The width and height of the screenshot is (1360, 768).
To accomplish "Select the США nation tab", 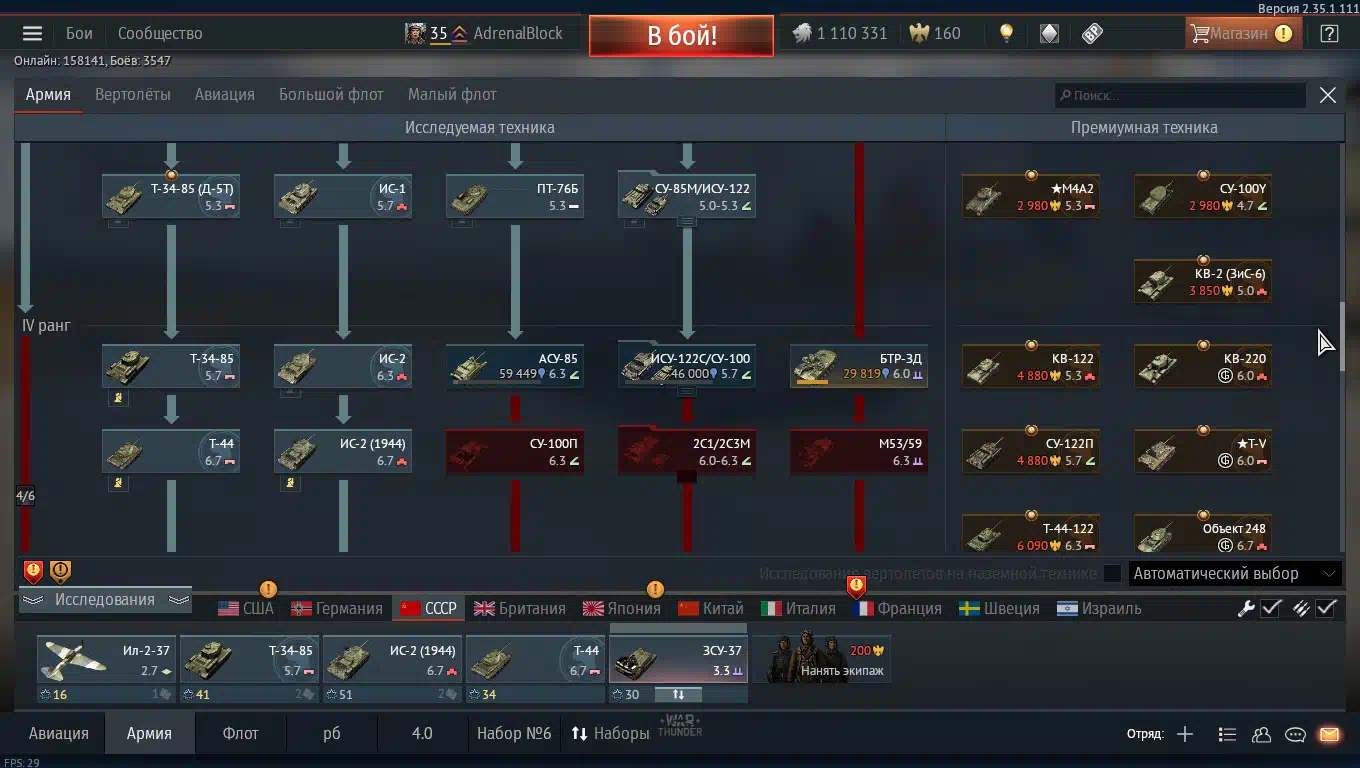I will point(246,608).
